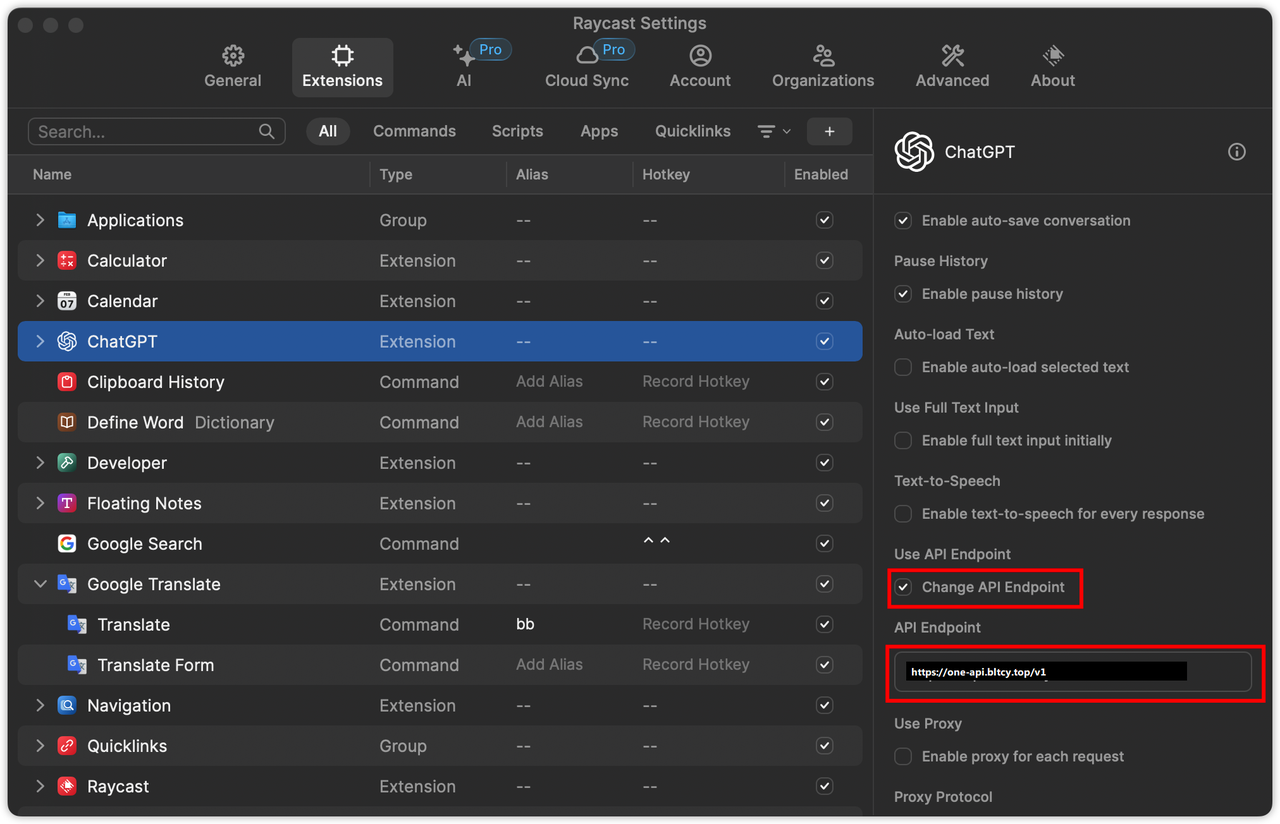The height and width of the screenshot is (824, 1280).
Task: Expand the Floating Notes extension
Action: pyautogui.click(x=40, y=503)
